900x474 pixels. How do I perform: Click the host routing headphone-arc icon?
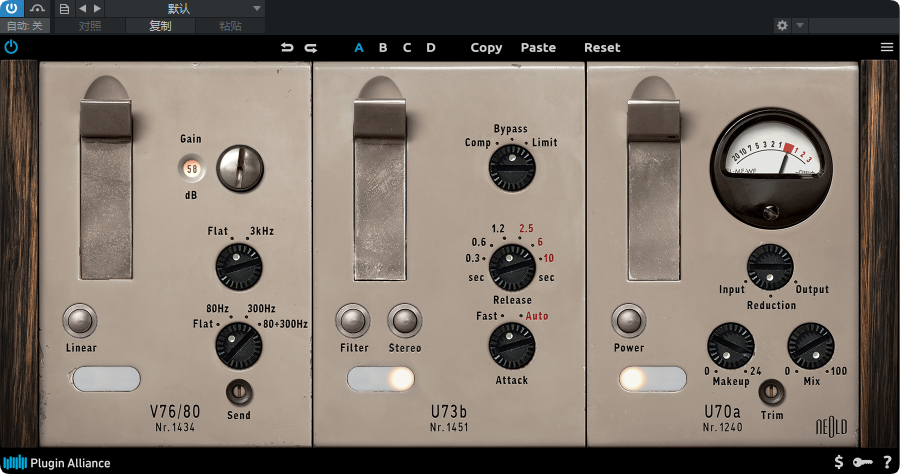pos(37,8)
